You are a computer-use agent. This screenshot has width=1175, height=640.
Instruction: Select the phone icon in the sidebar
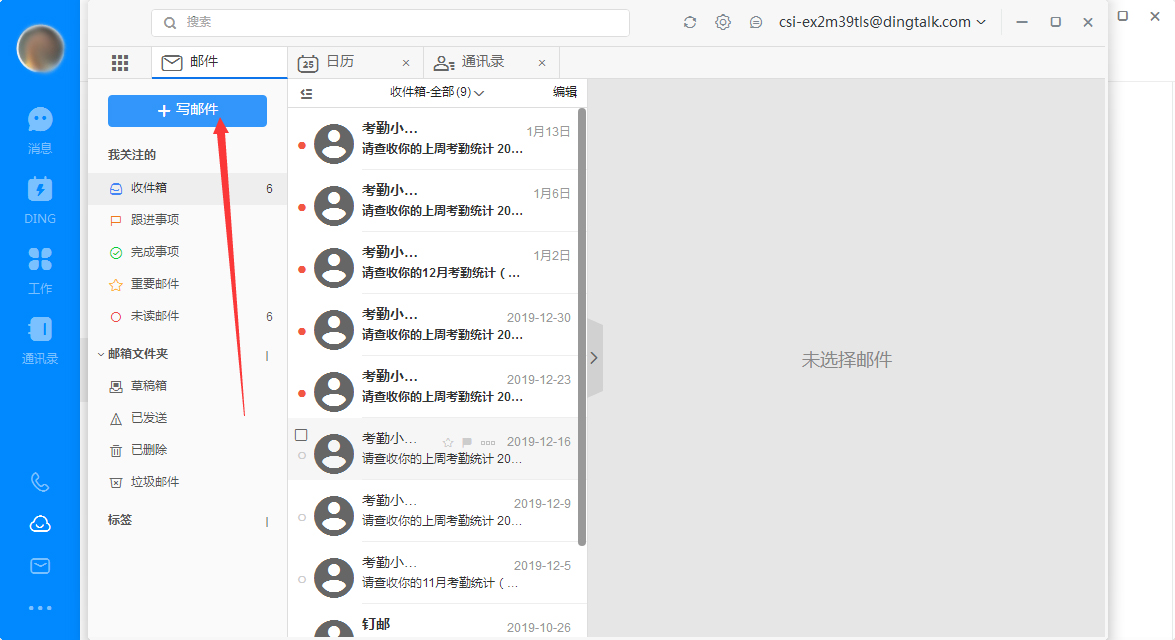40,482
